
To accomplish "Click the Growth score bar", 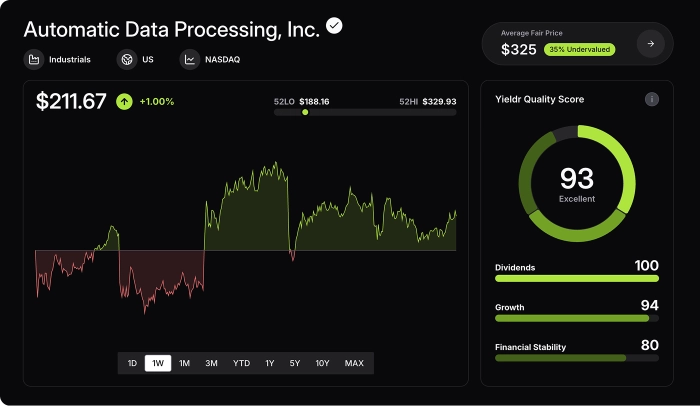I will tap(577, 318).
